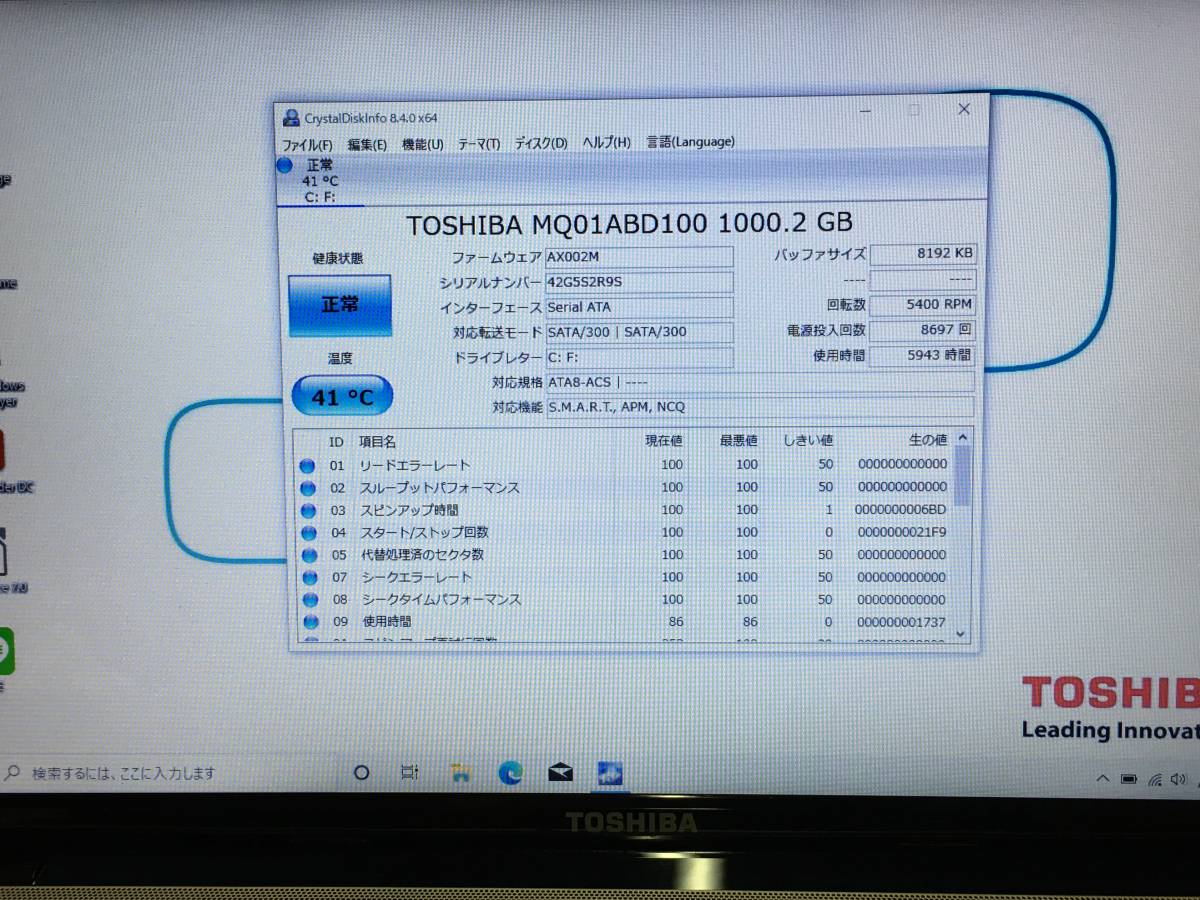
Task: Open the 機能(U) menu
Action: pos(422,144)
